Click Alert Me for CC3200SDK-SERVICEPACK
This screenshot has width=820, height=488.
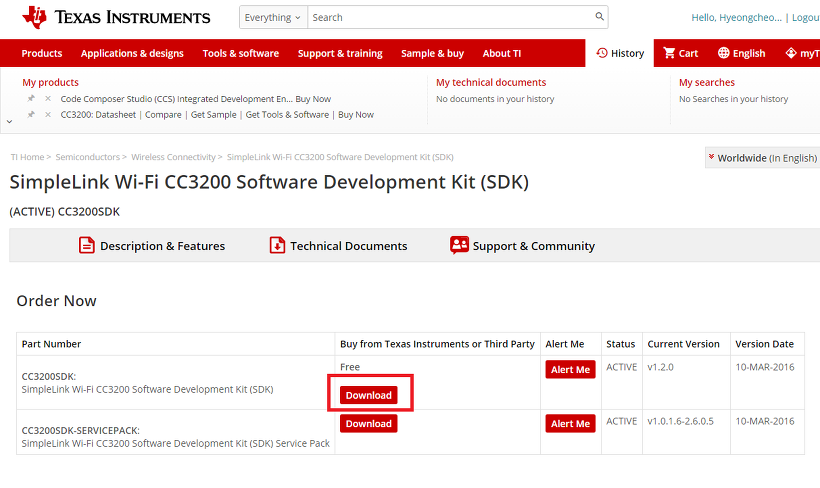point(570,424)
